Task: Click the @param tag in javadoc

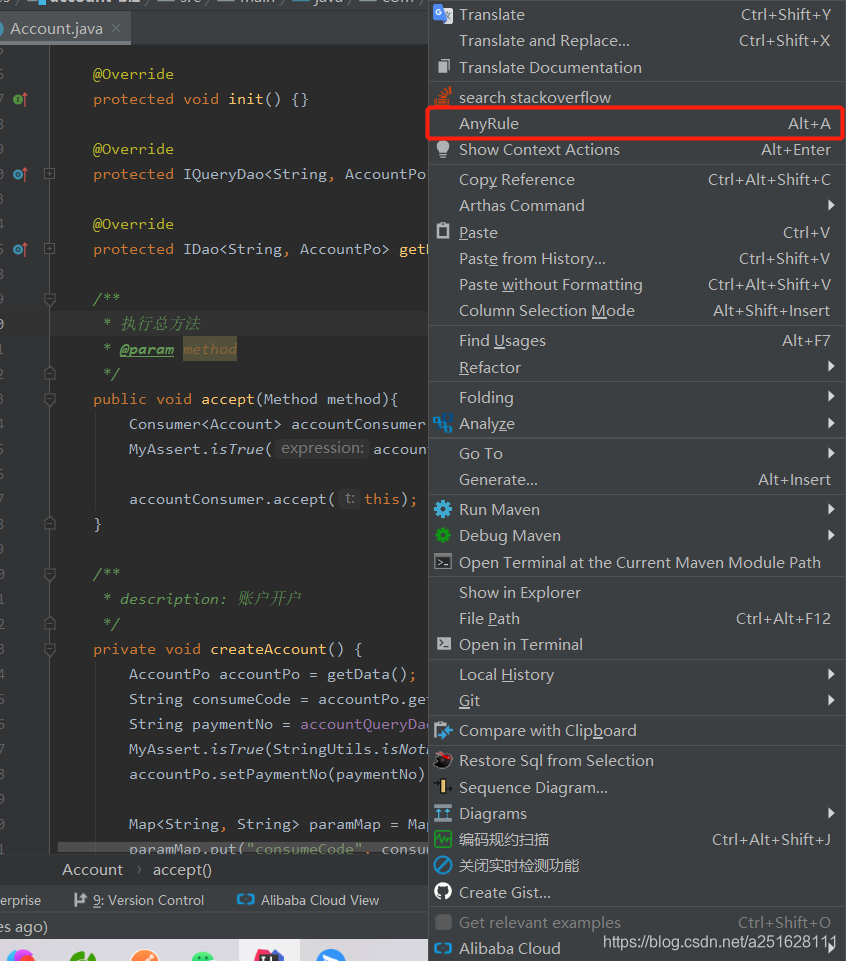Action: [x=147, y=349]
